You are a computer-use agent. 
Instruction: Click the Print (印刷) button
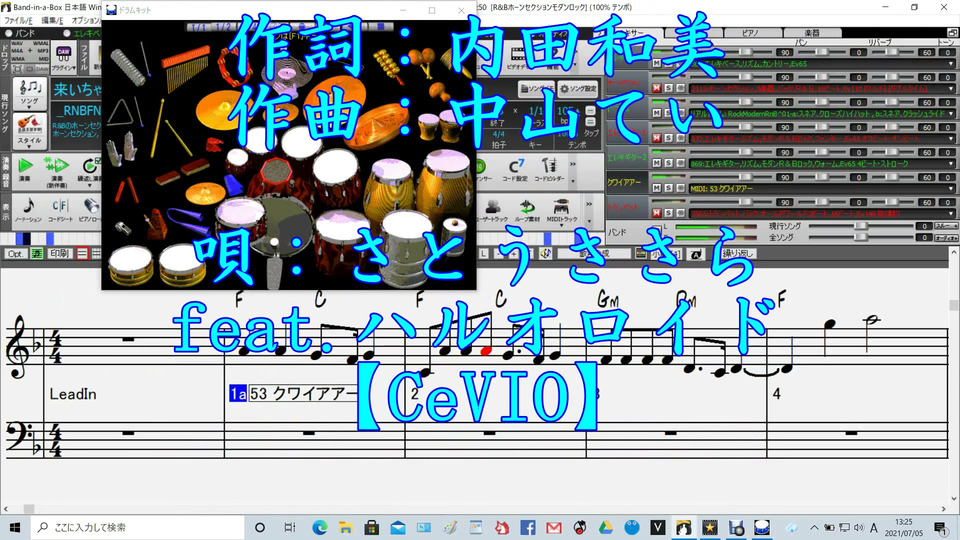59,253
